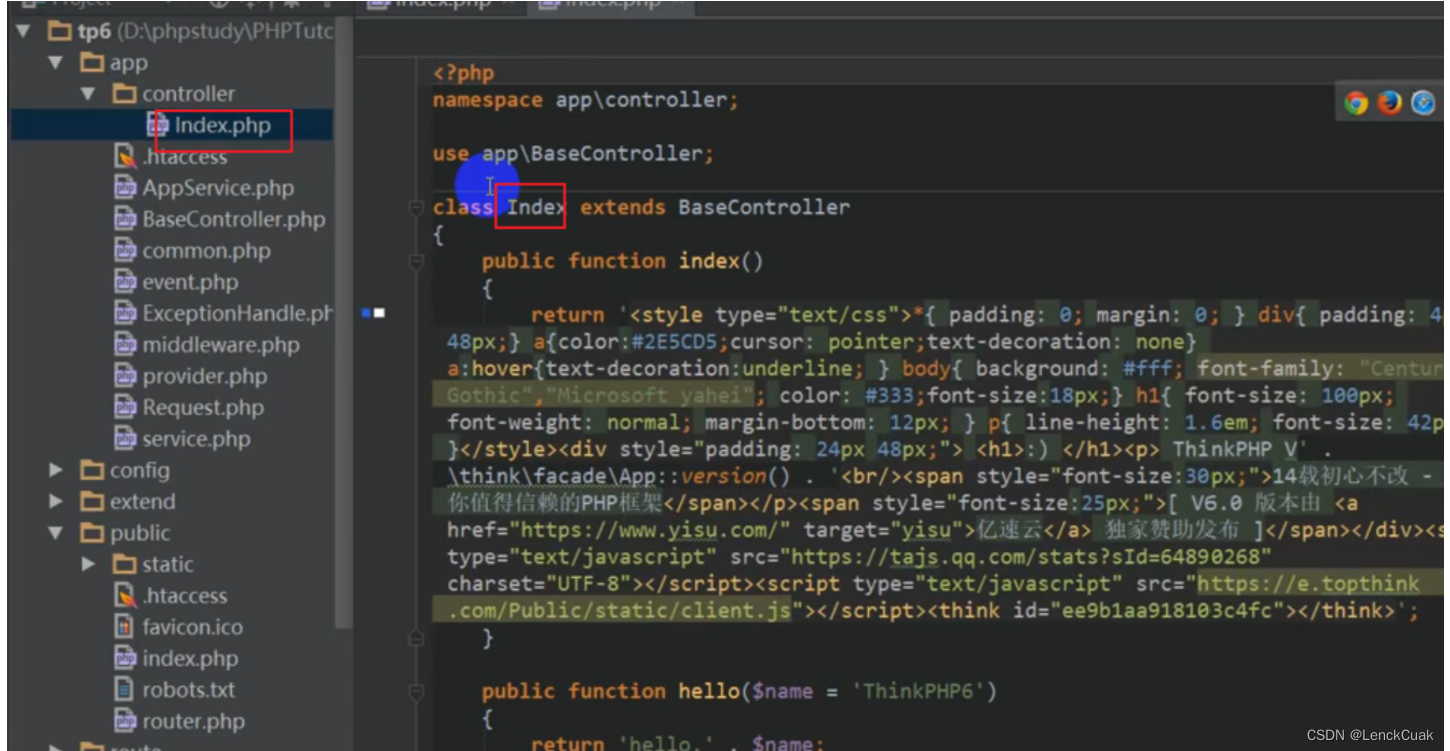Fold the class Index code block

[x=416, y=208]
